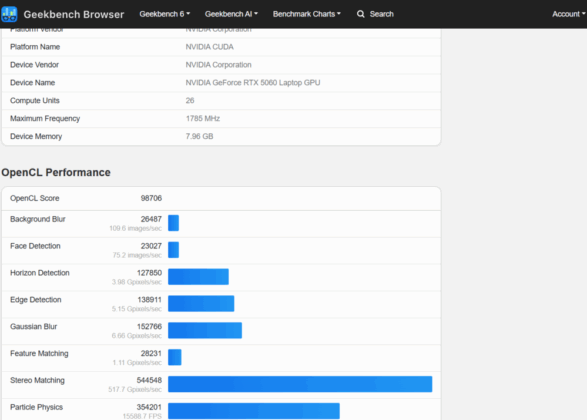The image size is (587, 420).
Task: Expand the Geekbench AI dropdown menu
Action: coord(231,14)
